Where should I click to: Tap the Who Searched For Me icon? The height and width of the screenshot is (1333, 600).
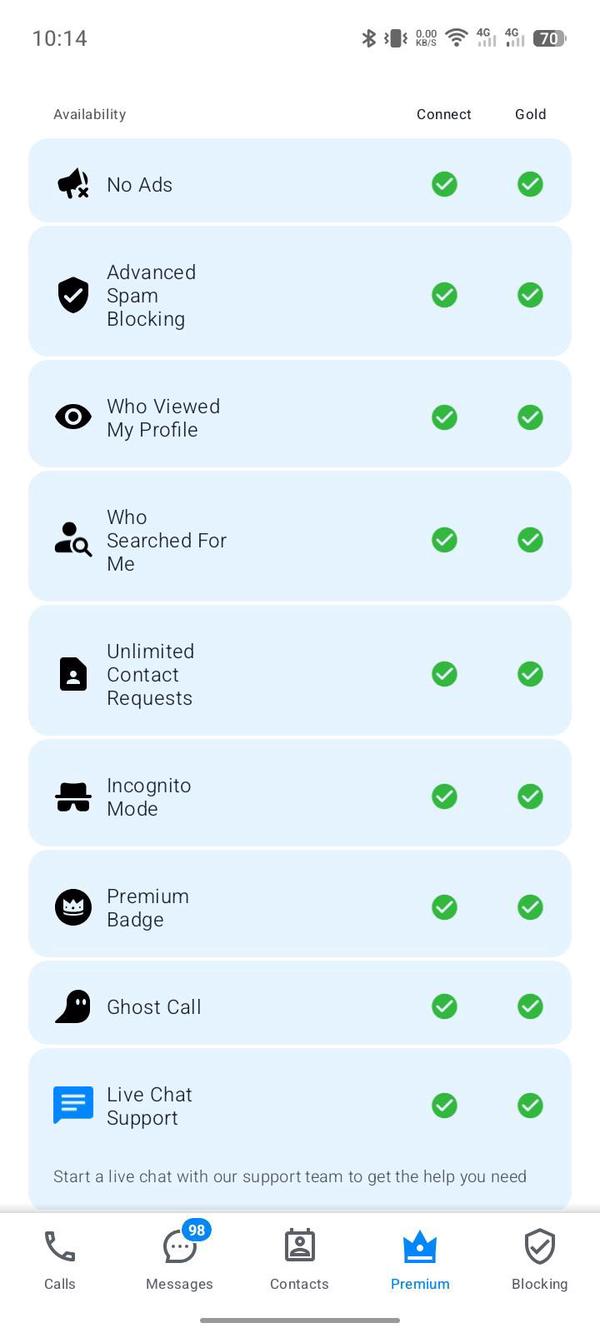pyautogui.click(x=73, y=540)
